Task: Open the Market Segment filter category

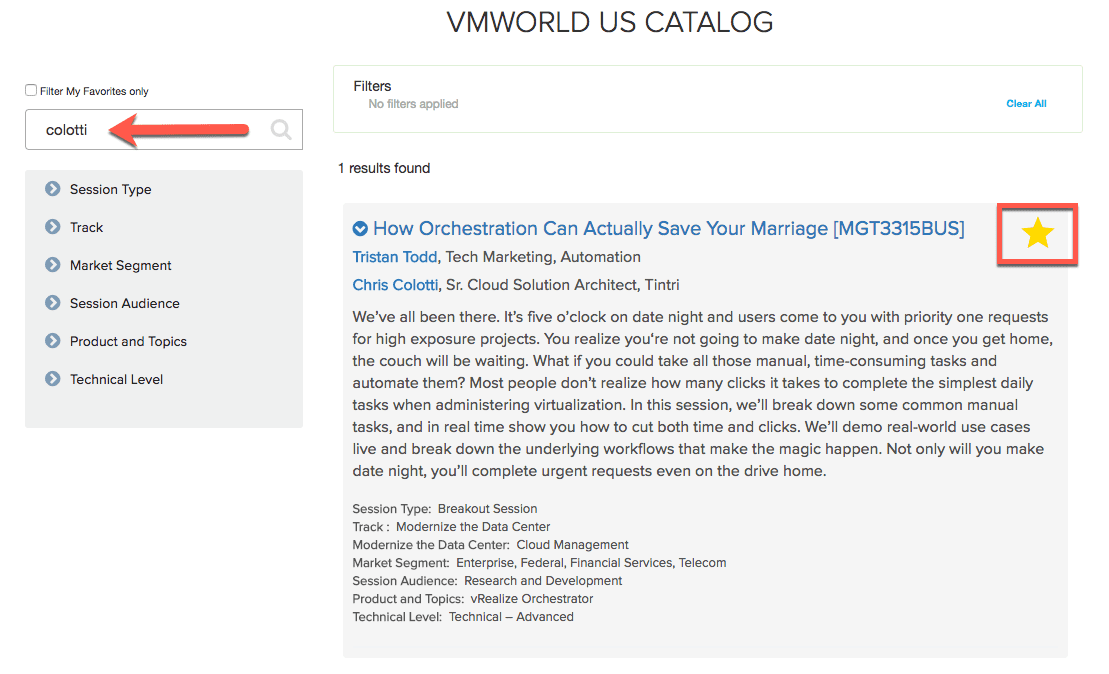Action: (120, 265)
